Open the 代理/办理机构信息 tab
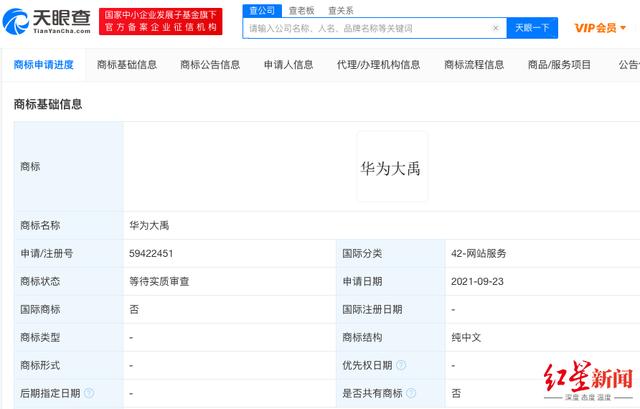The height and width of the screenshot is (409, 640). click(x=378, y=65)
